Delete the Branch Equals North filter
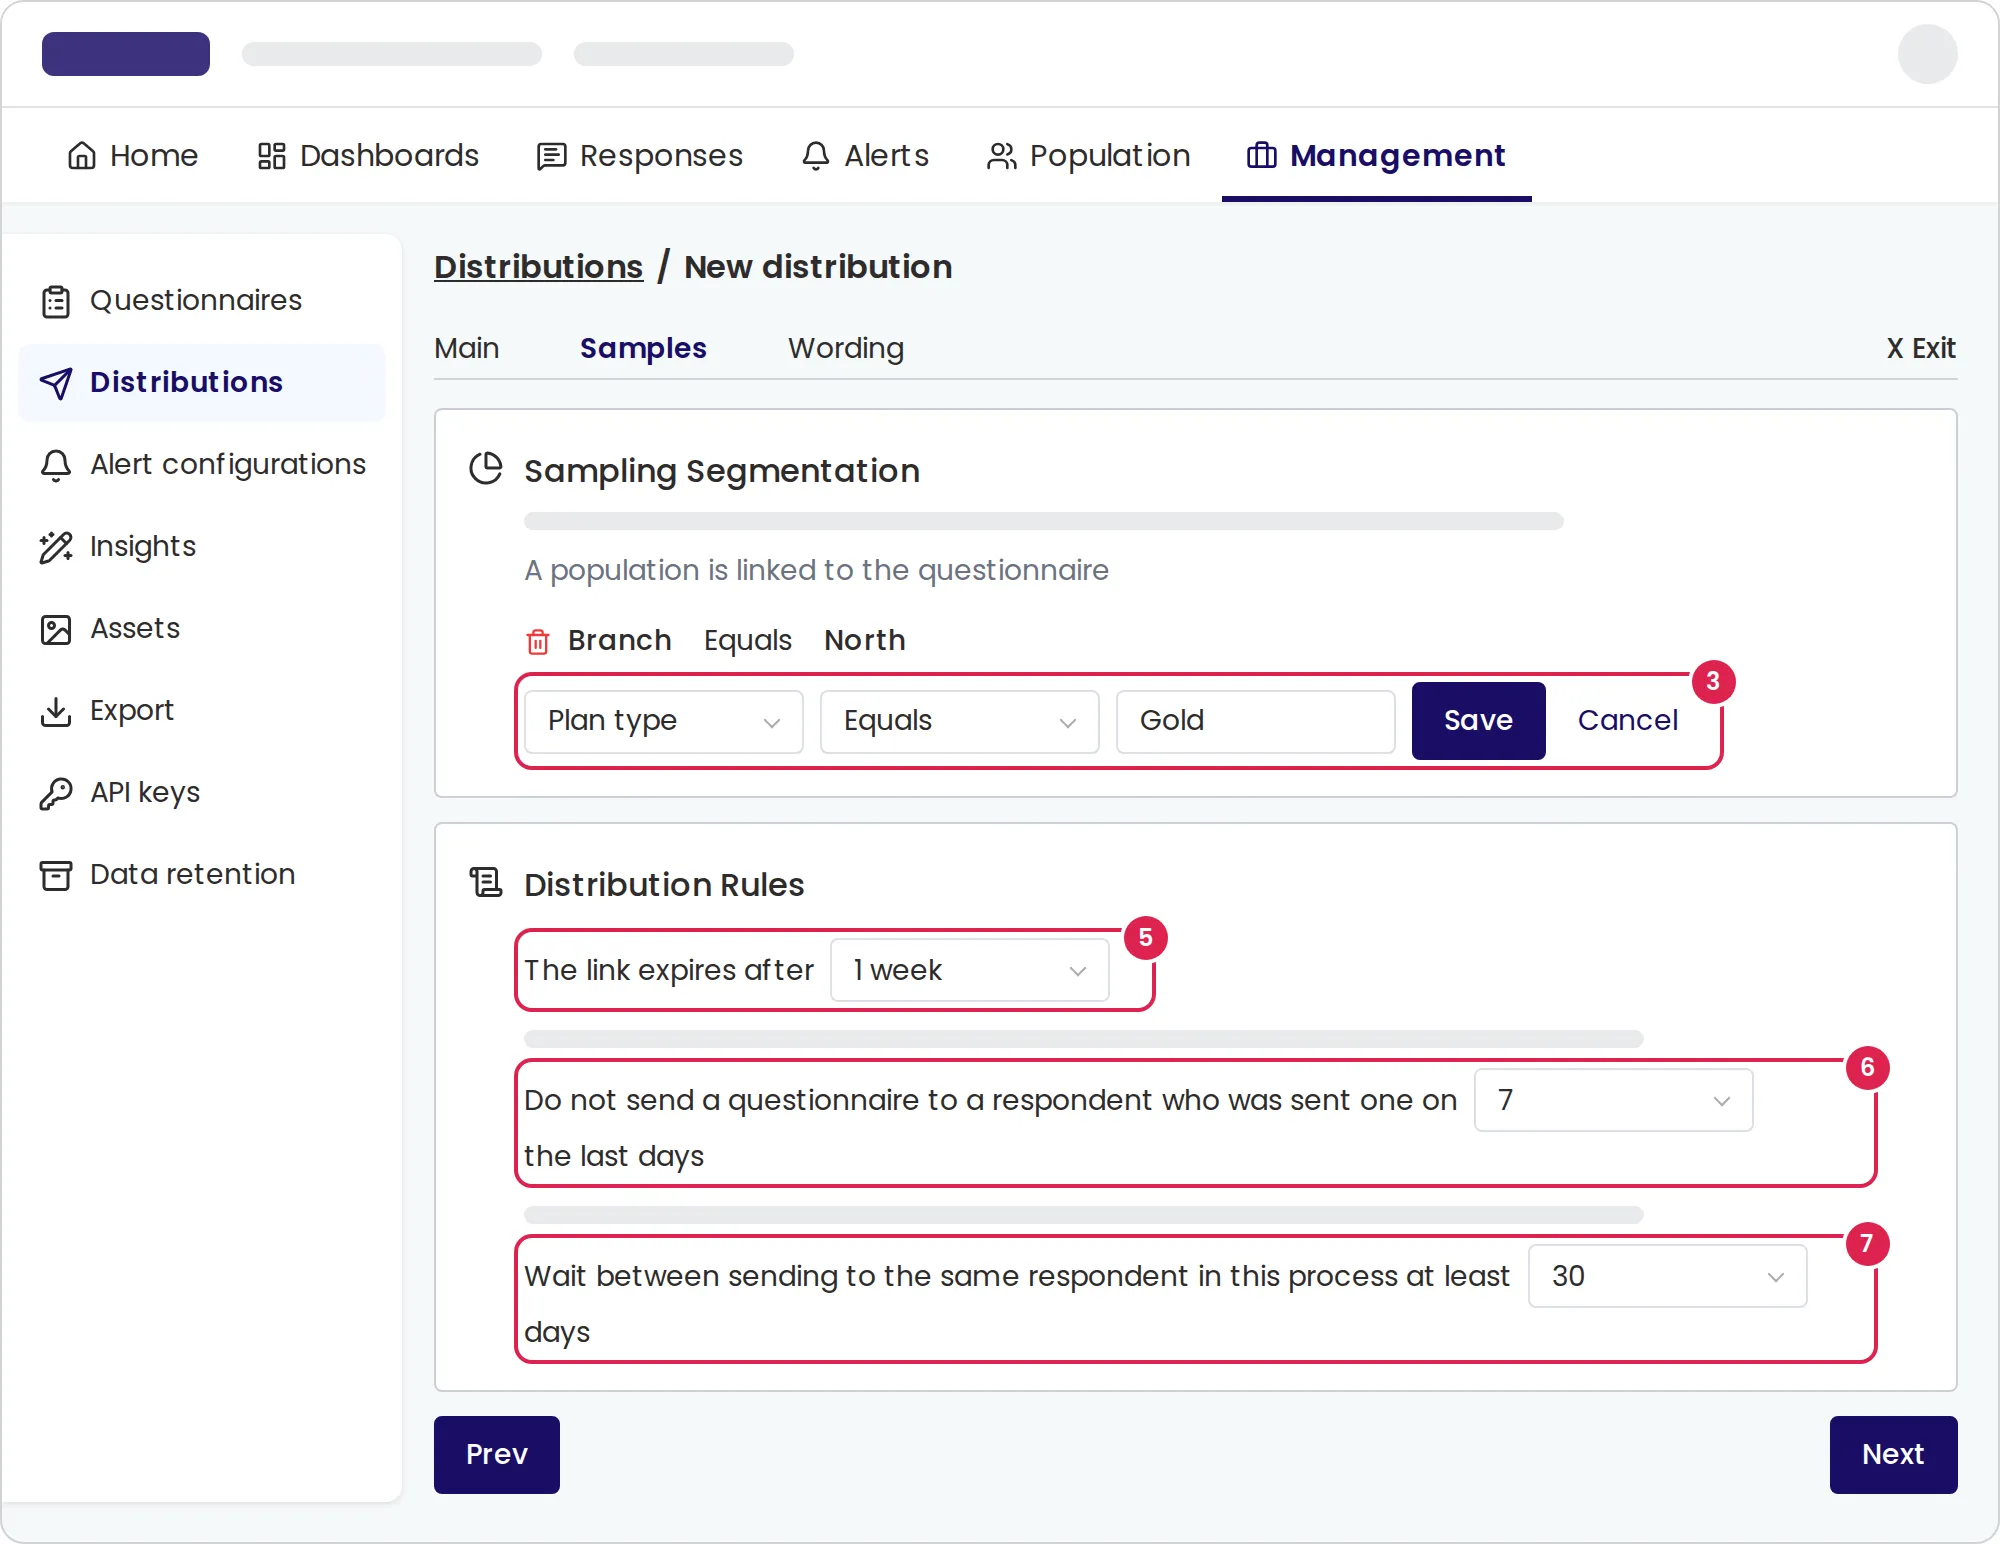The height and width of the screenshot is (1544, 2000). [x=538, y=641]
